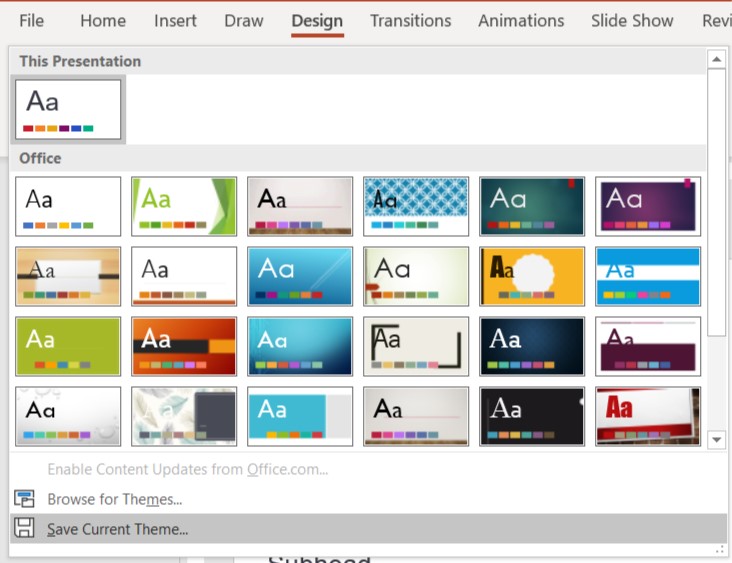Apply the blue circle-pattern theme
Image resolution: width=732 pixels, height=563 pixels.
(416, 206)
